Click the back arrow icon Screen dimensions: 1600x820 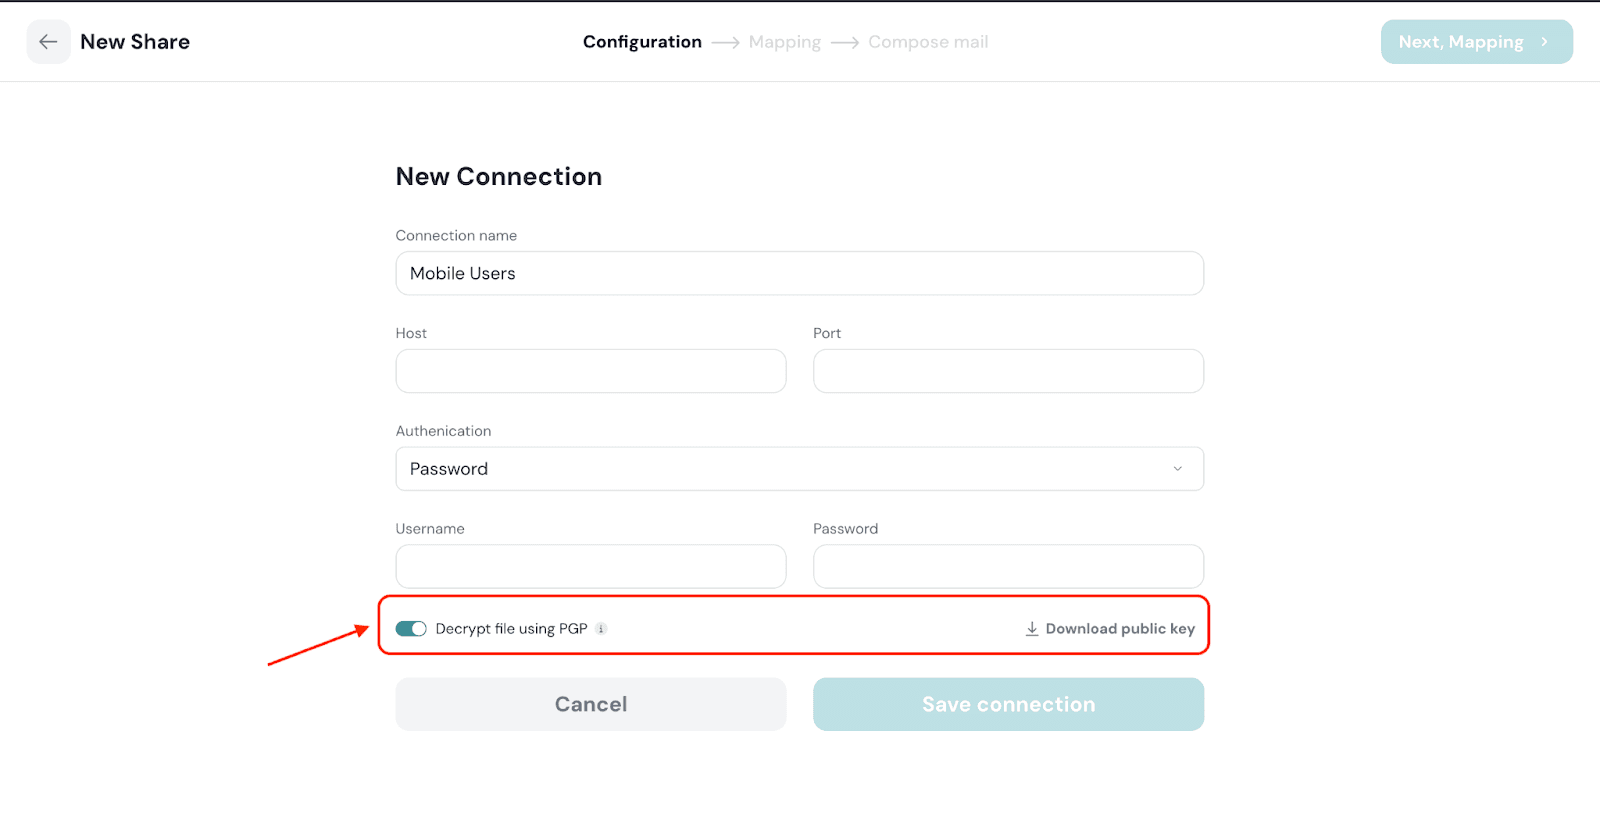(x=48, y=42)
